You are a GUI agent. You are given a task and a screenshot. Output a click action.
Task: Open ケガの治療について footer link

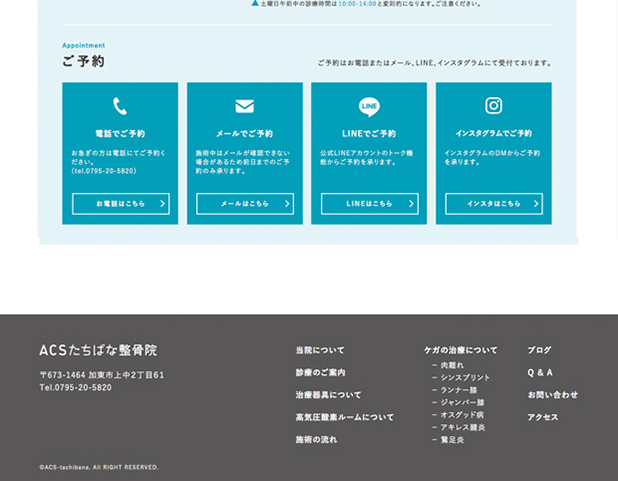click(x=461, y=350)
